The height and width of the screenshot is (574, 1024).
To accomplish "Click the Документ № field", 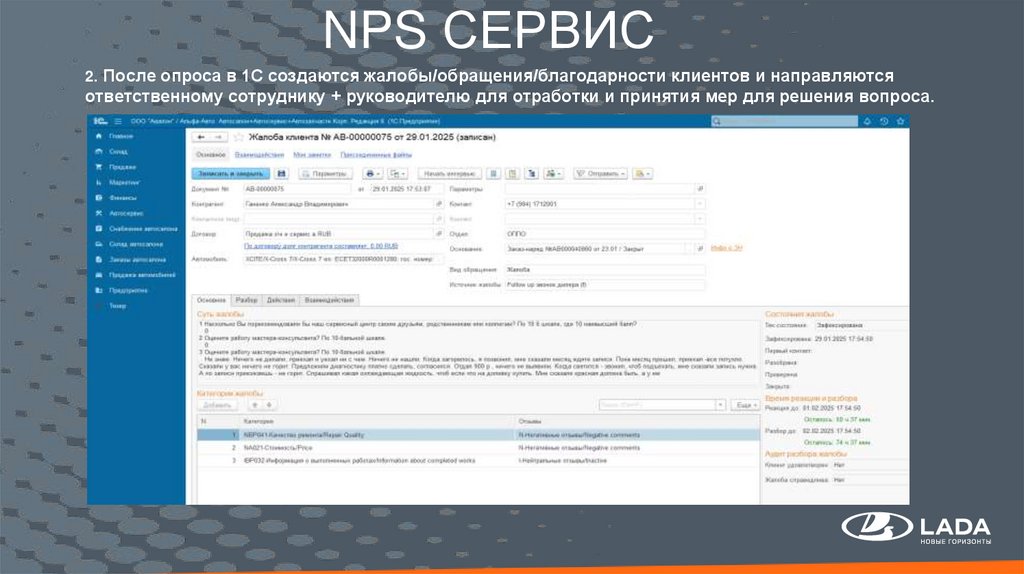I will pyautogui.click(x=297, y=189).
